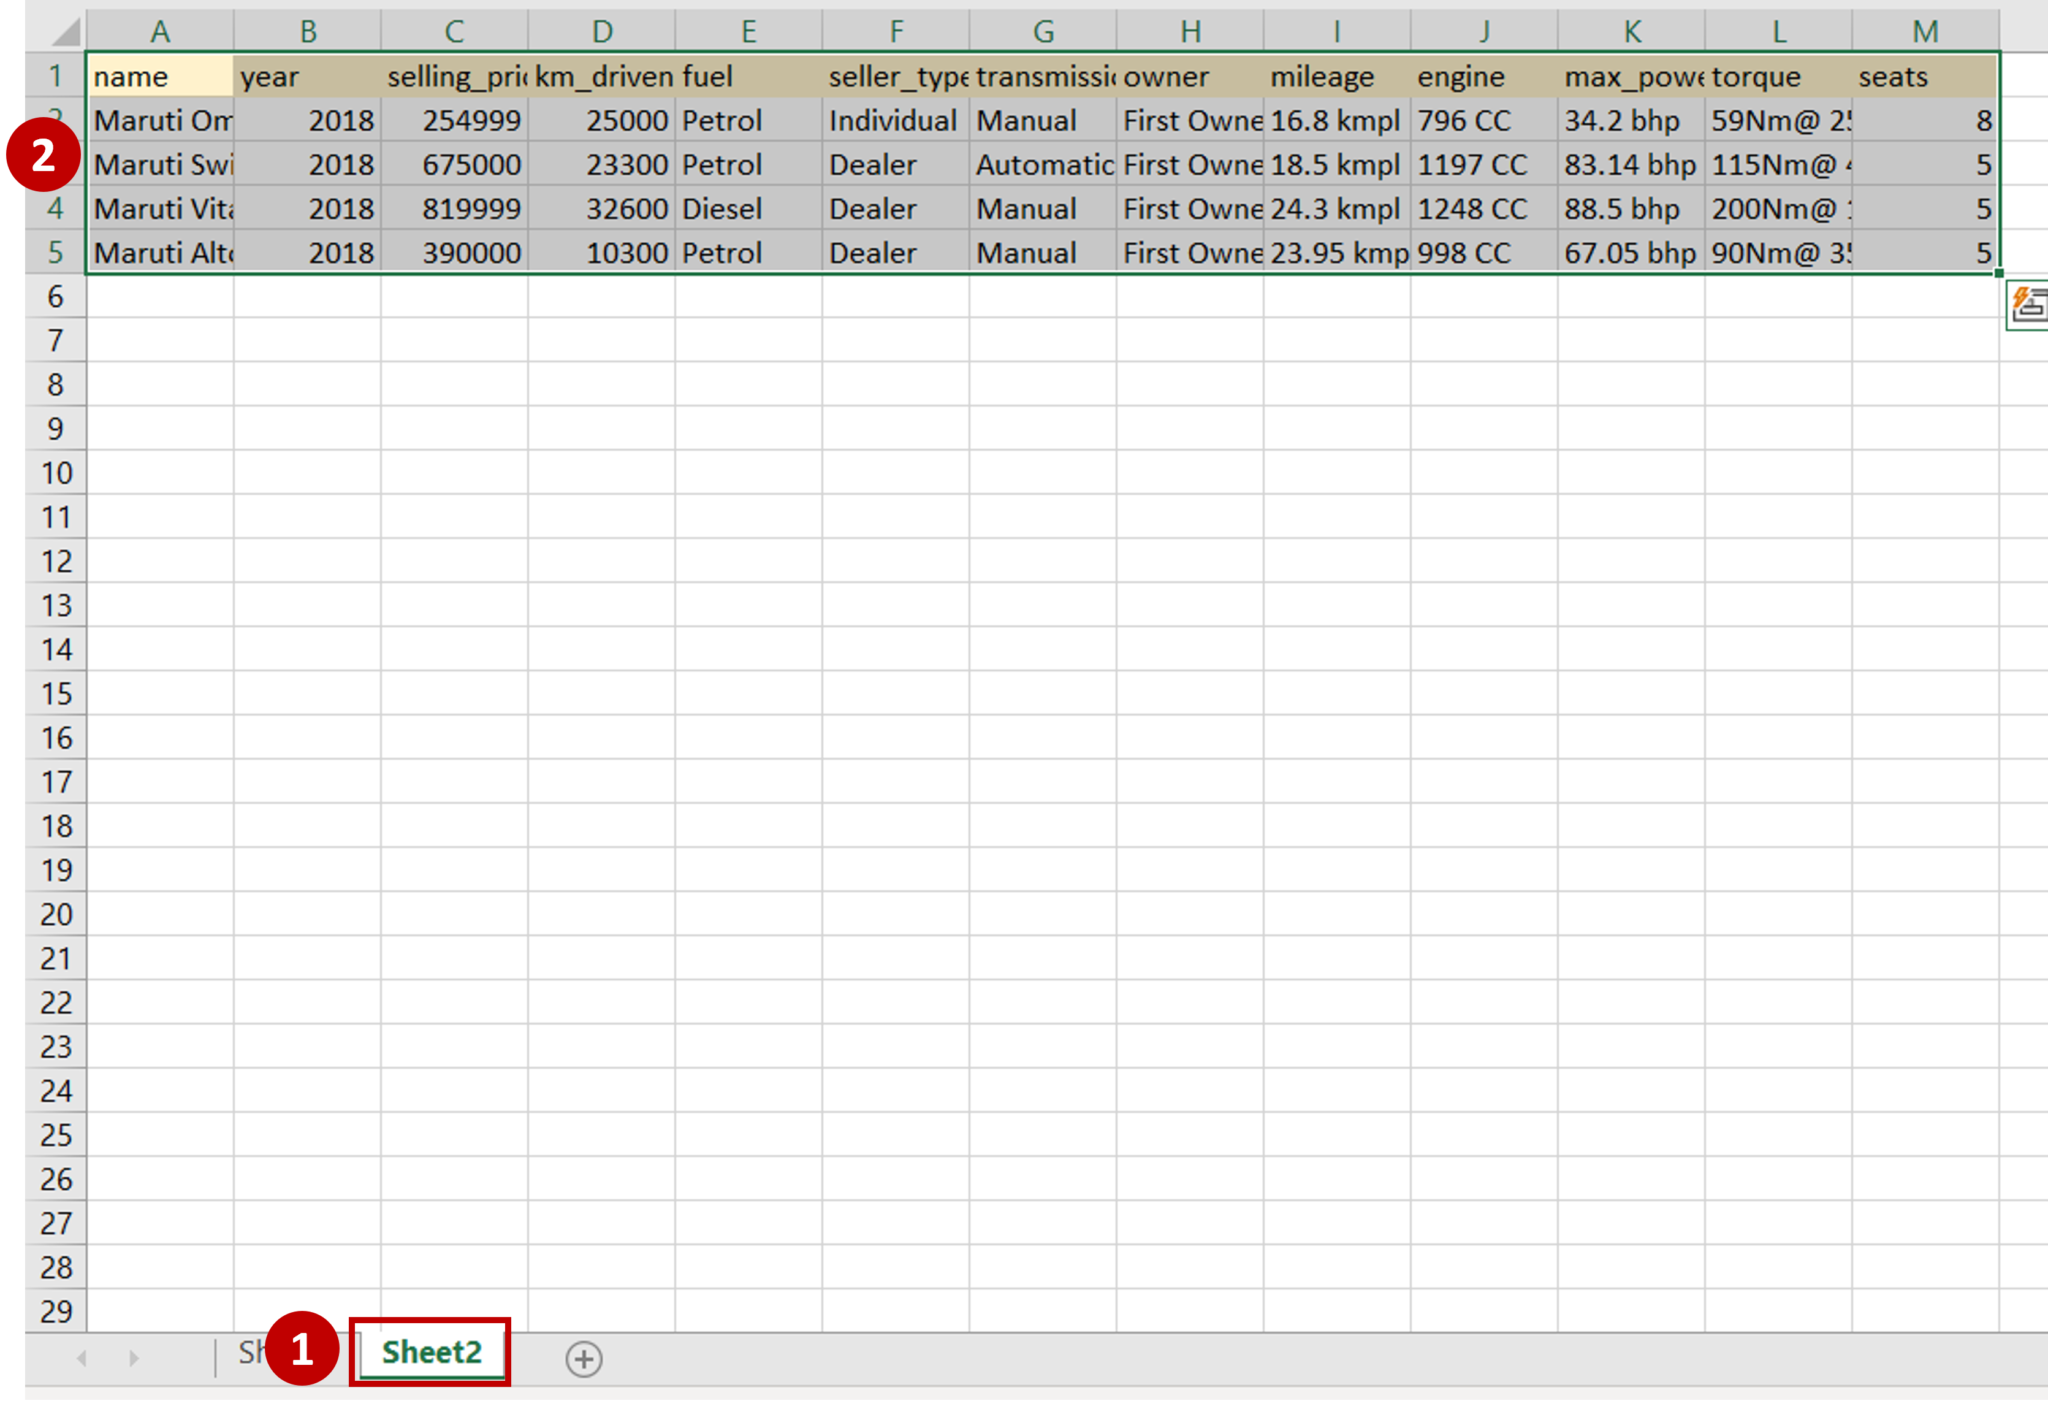Select row 6 header
Image resolution: width=2048 pixels, height=1409 pixels.
click(56, 296)
